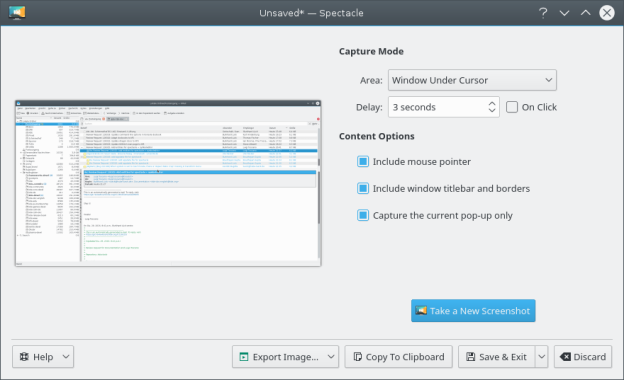
Task: Click the Export Image picture icon
Action: [x=244, y=357]
